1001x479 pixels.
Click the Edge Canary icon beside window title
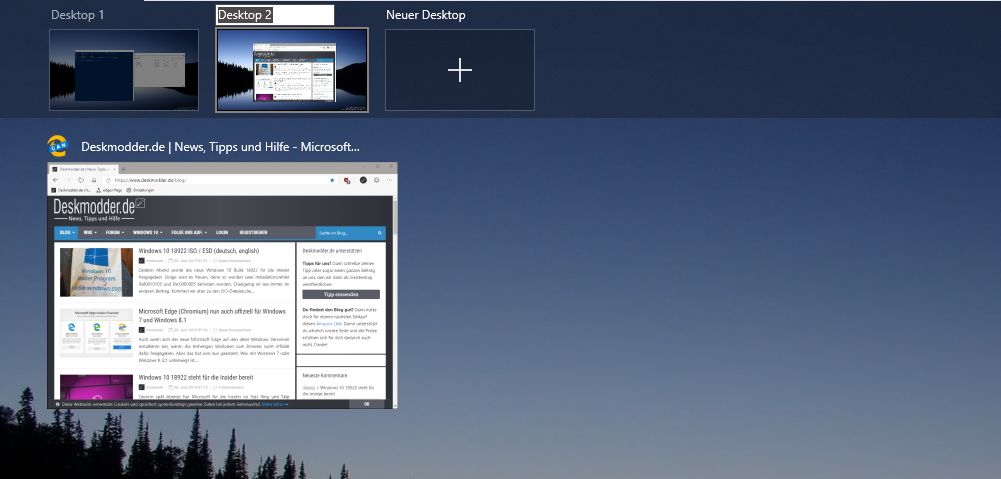point(58,146)
